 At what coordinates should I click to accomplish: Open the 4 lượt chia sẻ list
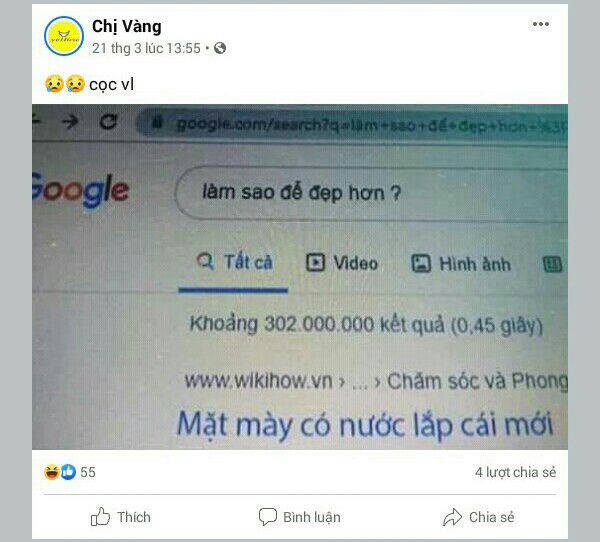point(515,472)
